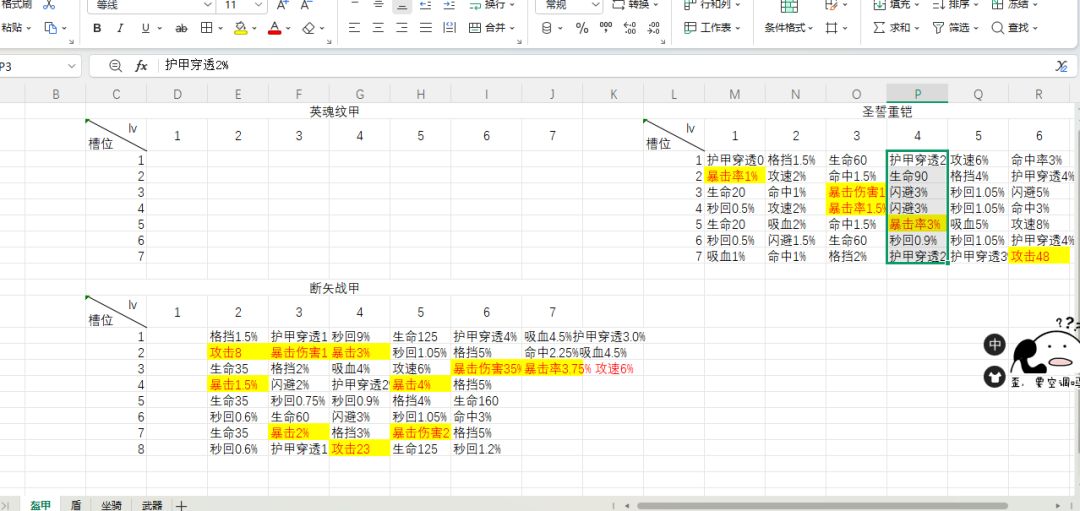Click the icon at formula bar's right end
The image size is (1080, 511).
1061,65
